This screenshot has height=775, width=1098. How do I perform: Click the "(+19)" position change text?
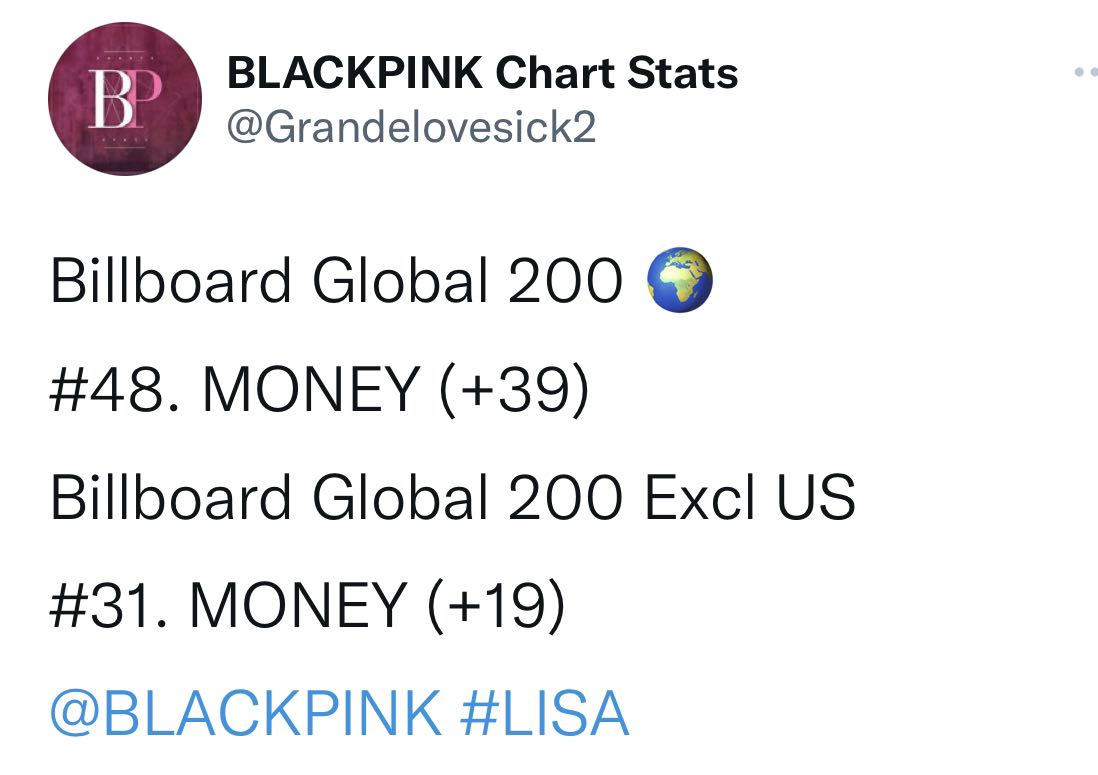[x=496, y=606]
